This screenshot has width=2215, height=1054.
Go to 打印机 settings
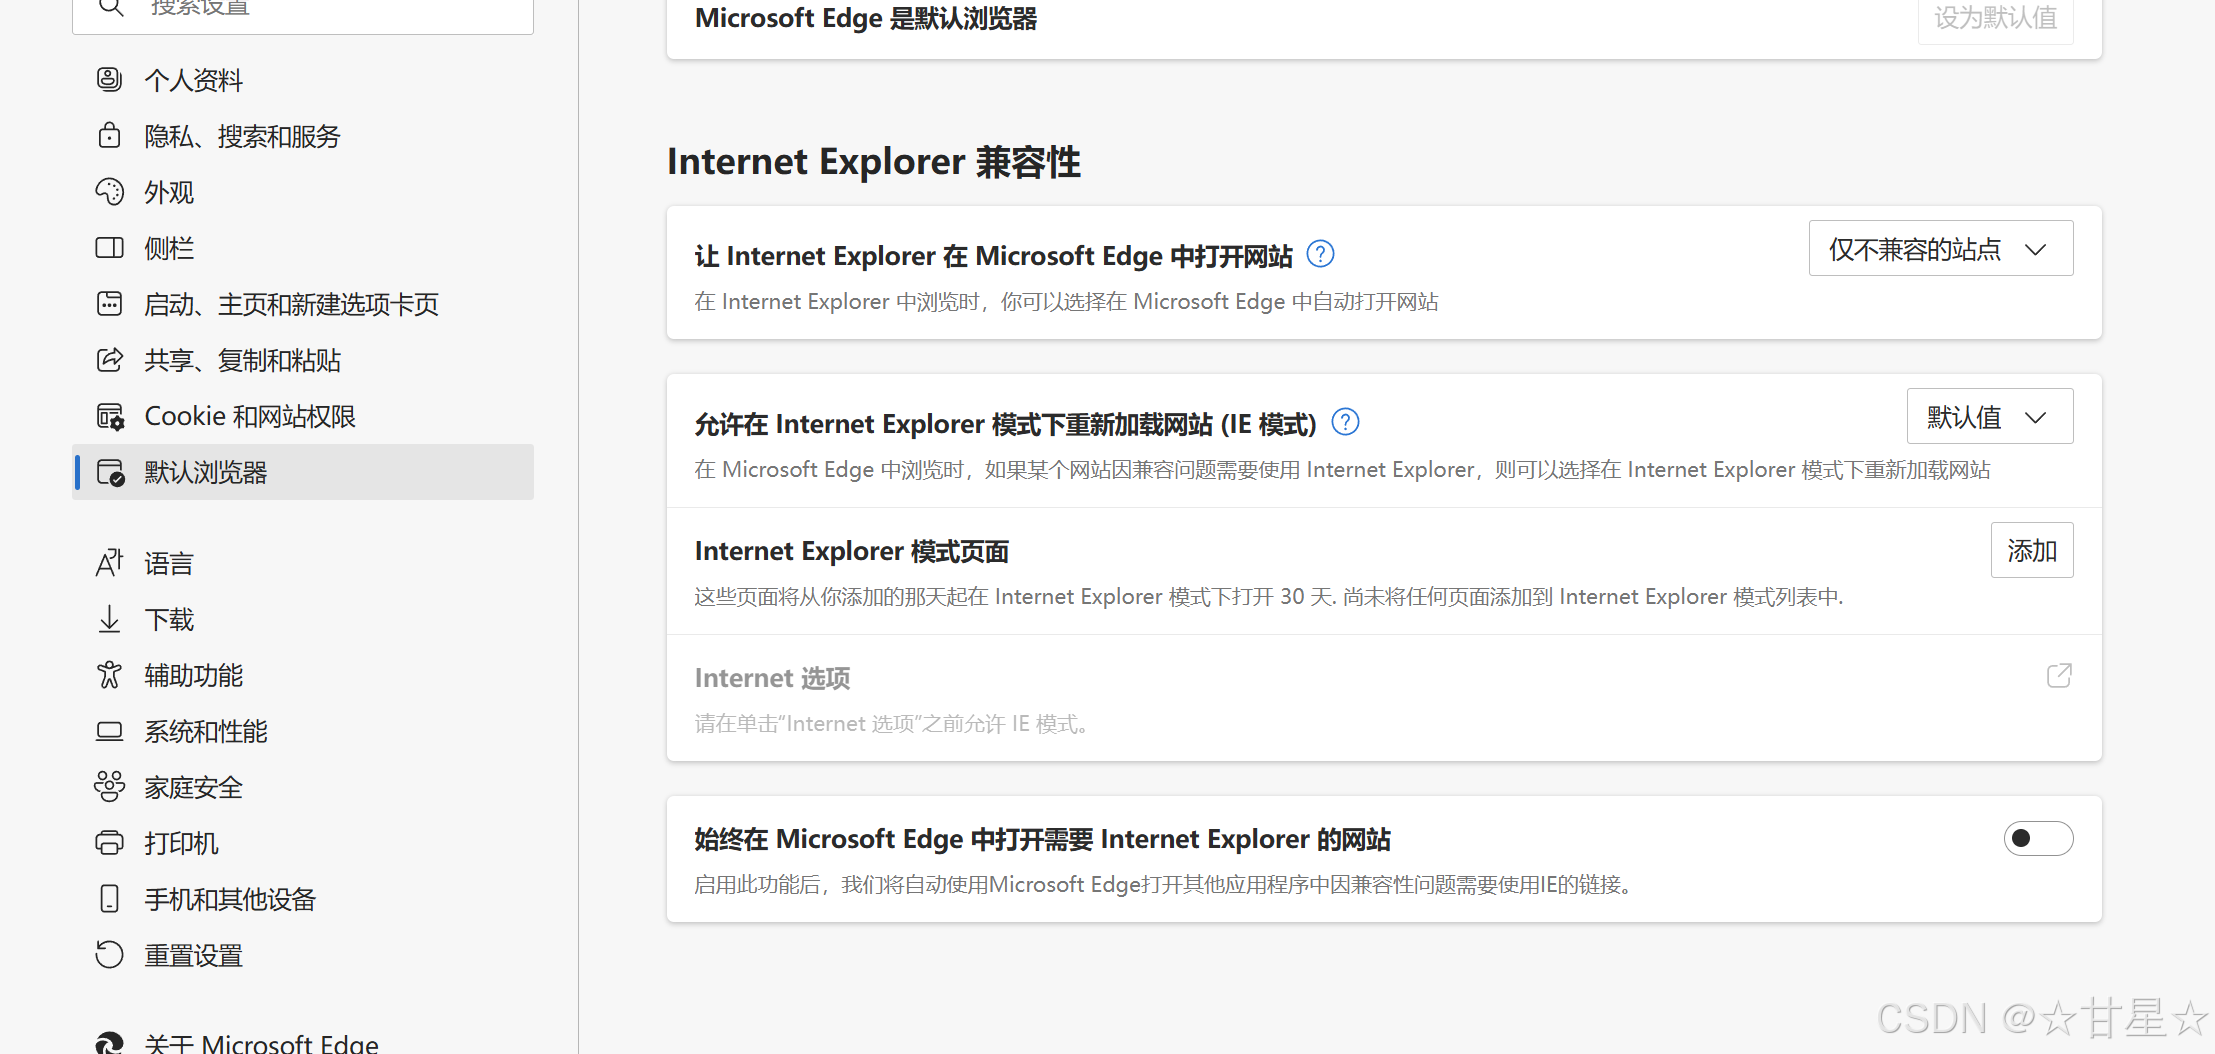pos(303,843)
